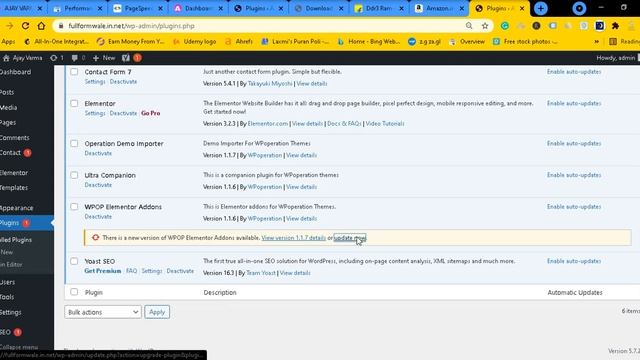Close the Download browser tab
The height and width of the screenshot is (360, 640).
coord(341,8)
